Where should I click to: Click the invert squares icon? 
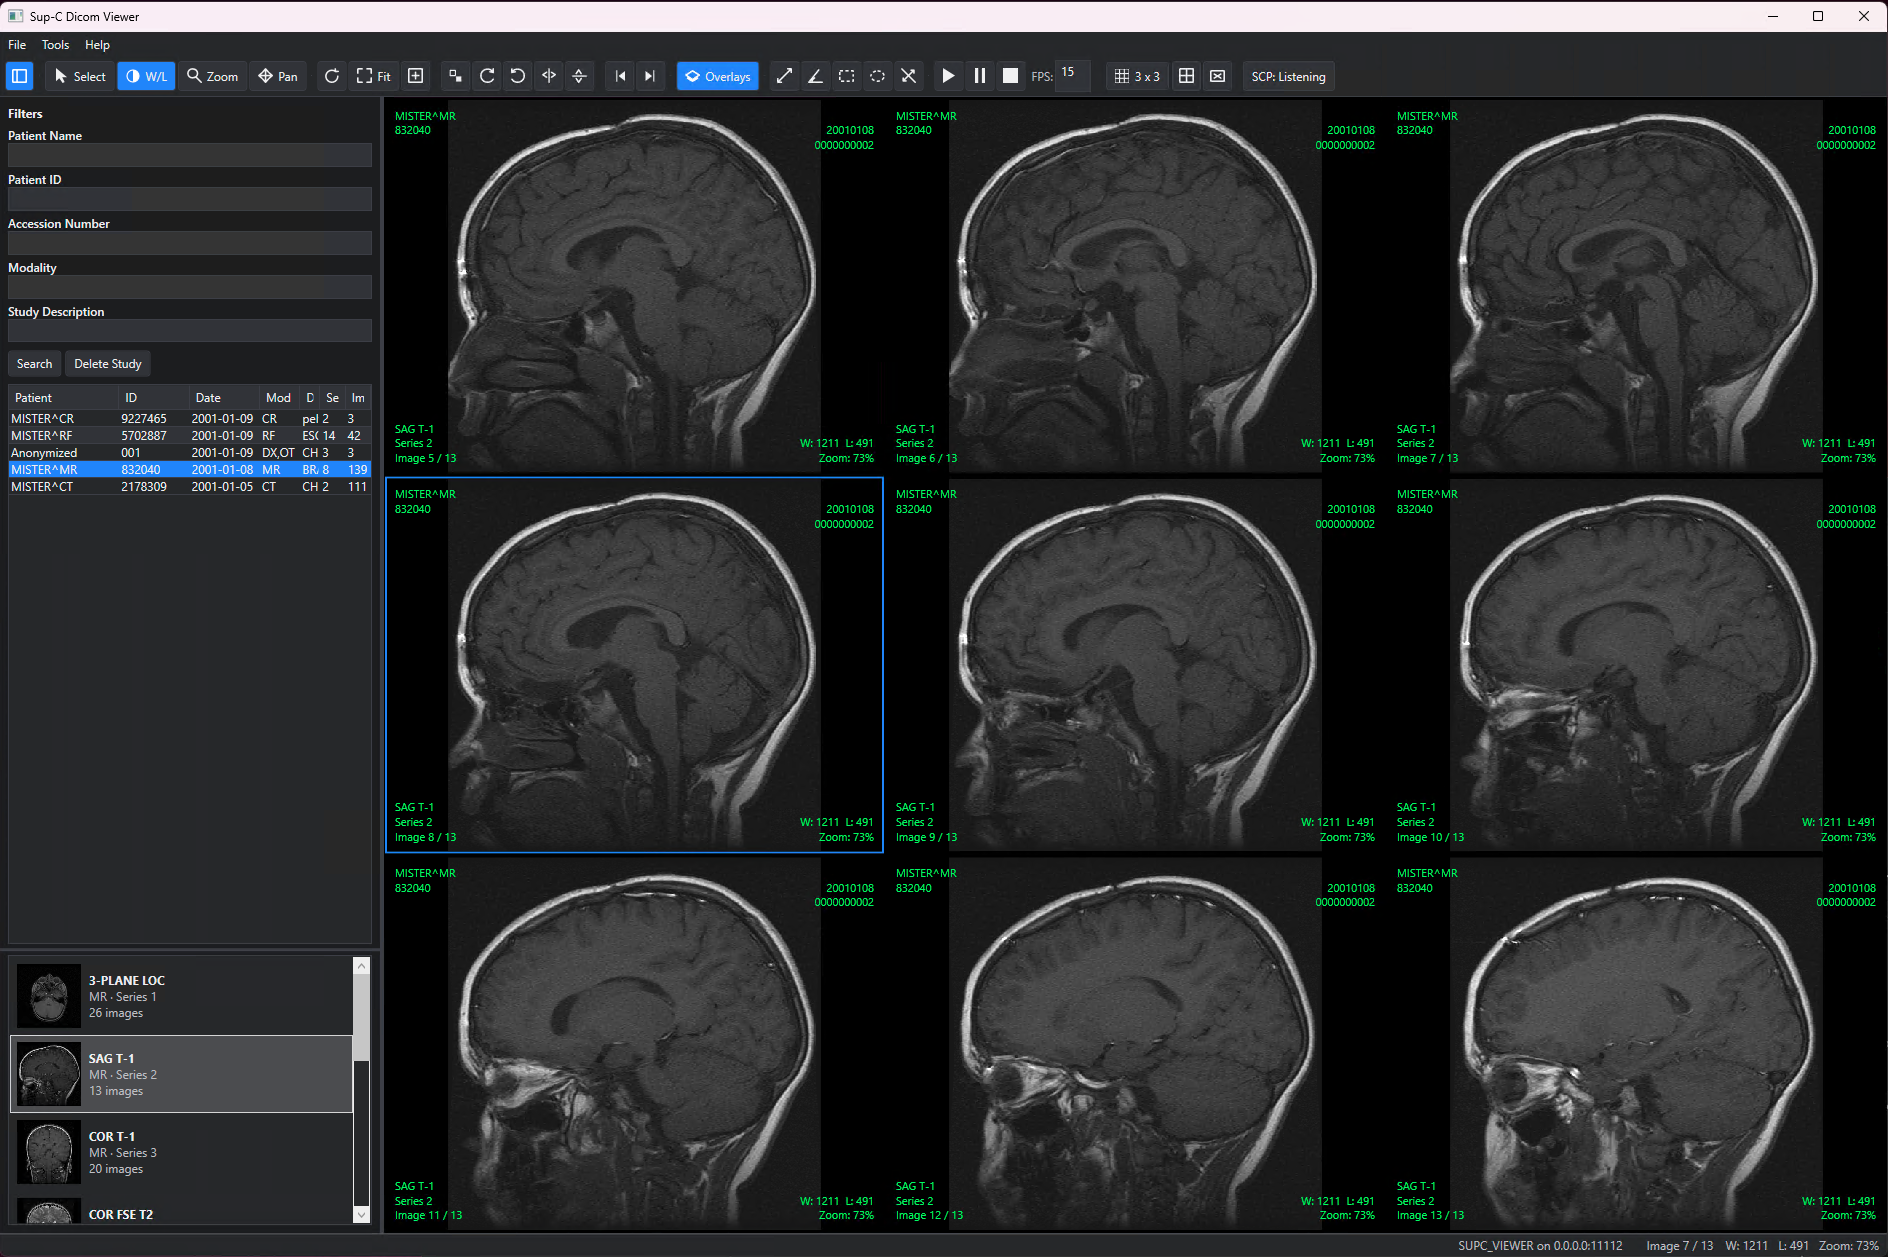(455, 76)
